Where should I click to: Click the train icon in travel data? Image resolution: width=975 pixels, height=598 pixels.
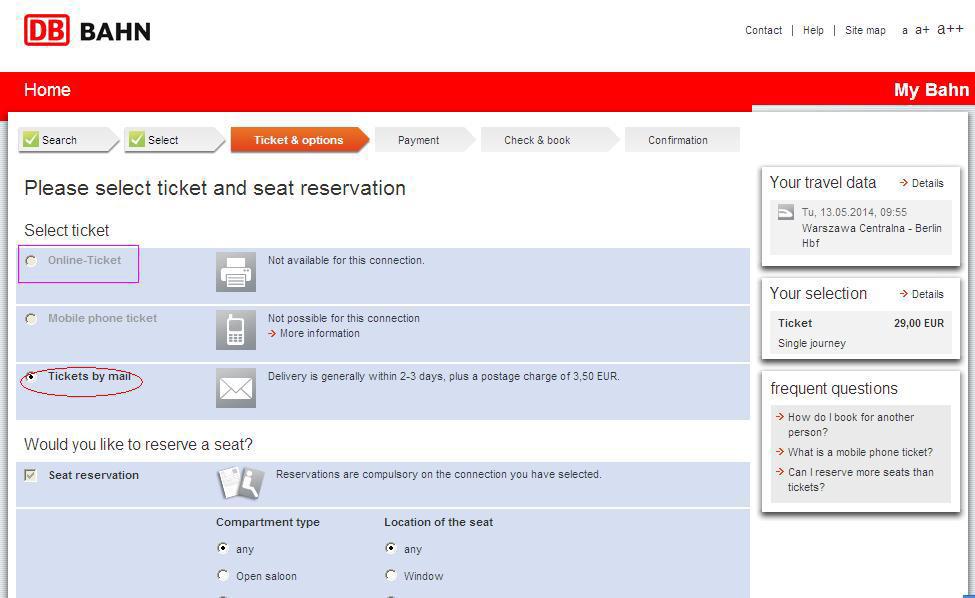click(x=786, y=213)
